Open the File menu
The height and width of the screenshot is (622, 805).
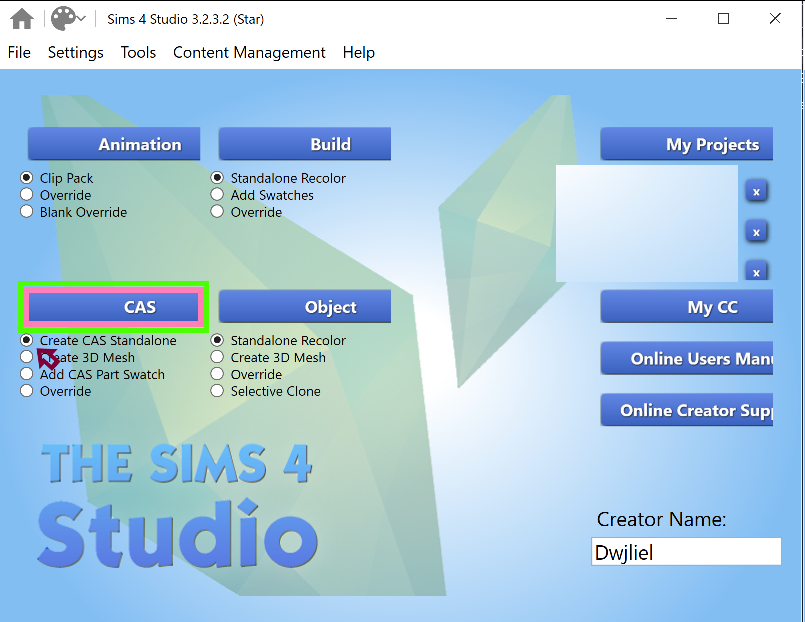(x=19, y=52)
